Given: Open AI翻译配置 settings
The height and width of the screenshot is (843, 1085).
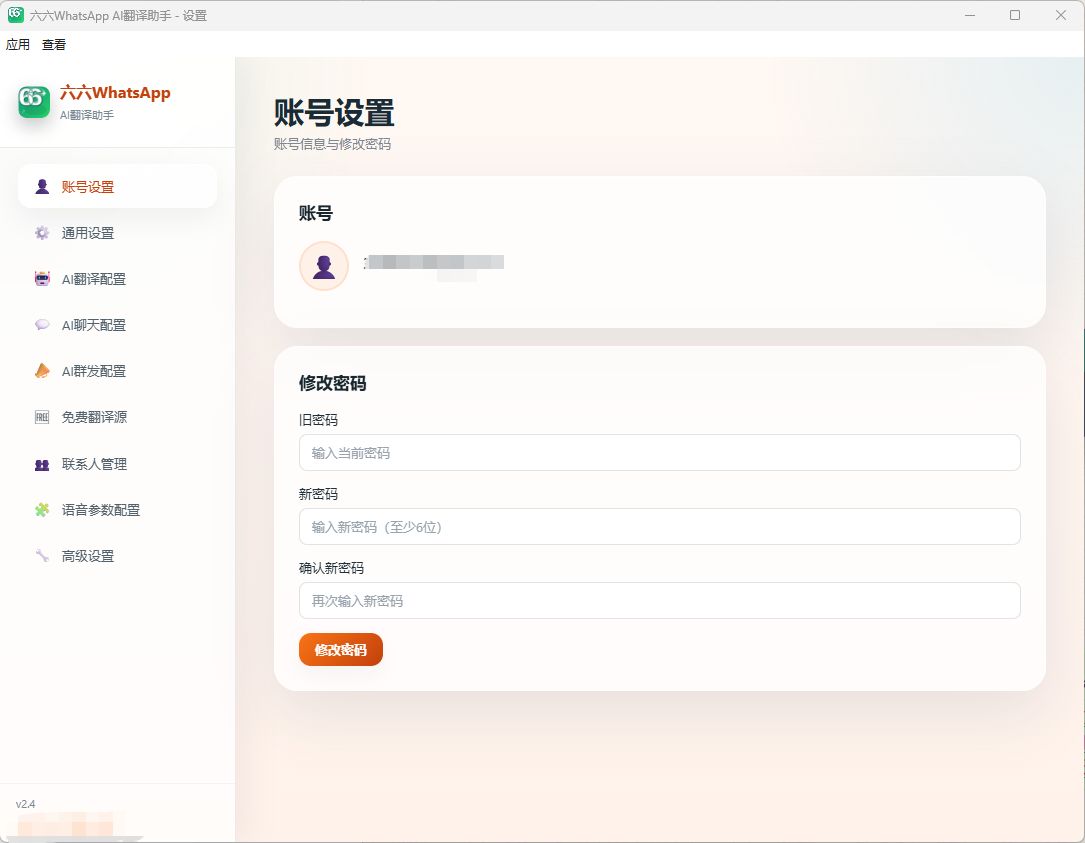Looking at the screenshot, I should pos(118,279).
